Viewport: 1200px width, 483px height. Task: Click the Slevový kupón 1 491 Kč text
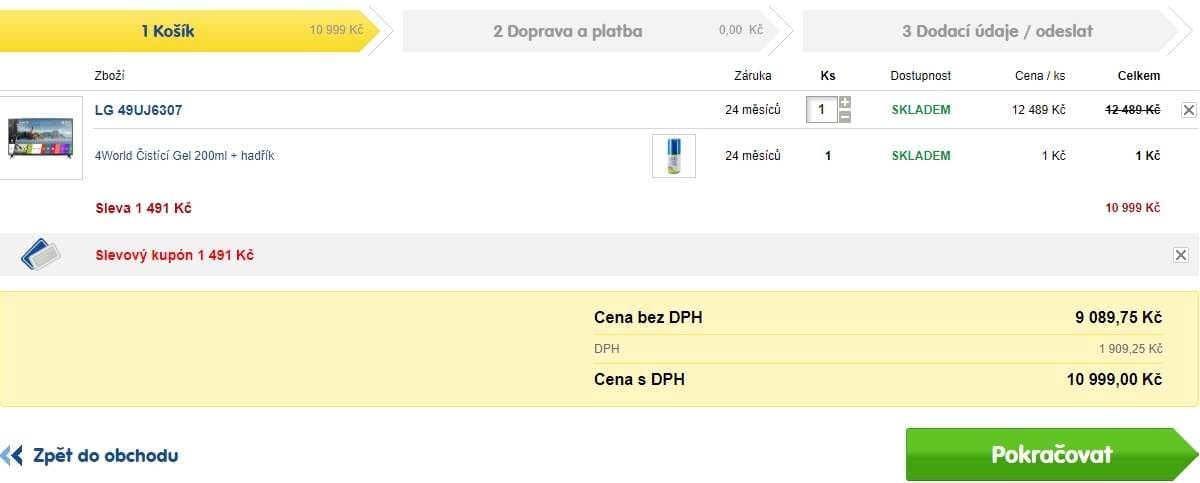[x=174, y=255]
